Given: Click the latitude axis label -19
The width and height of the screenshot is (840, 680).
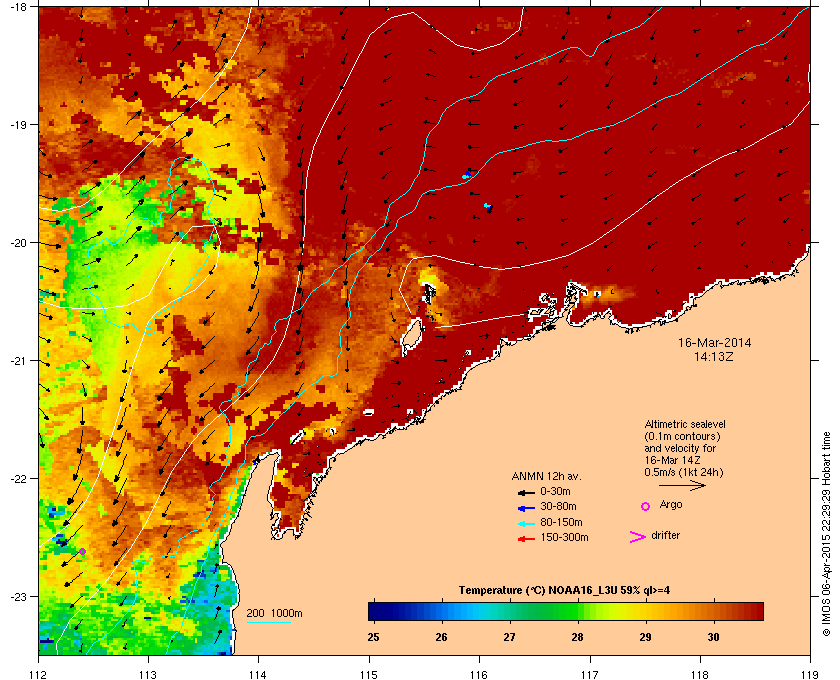Looking at the screenshot, I should click(18, 125).
